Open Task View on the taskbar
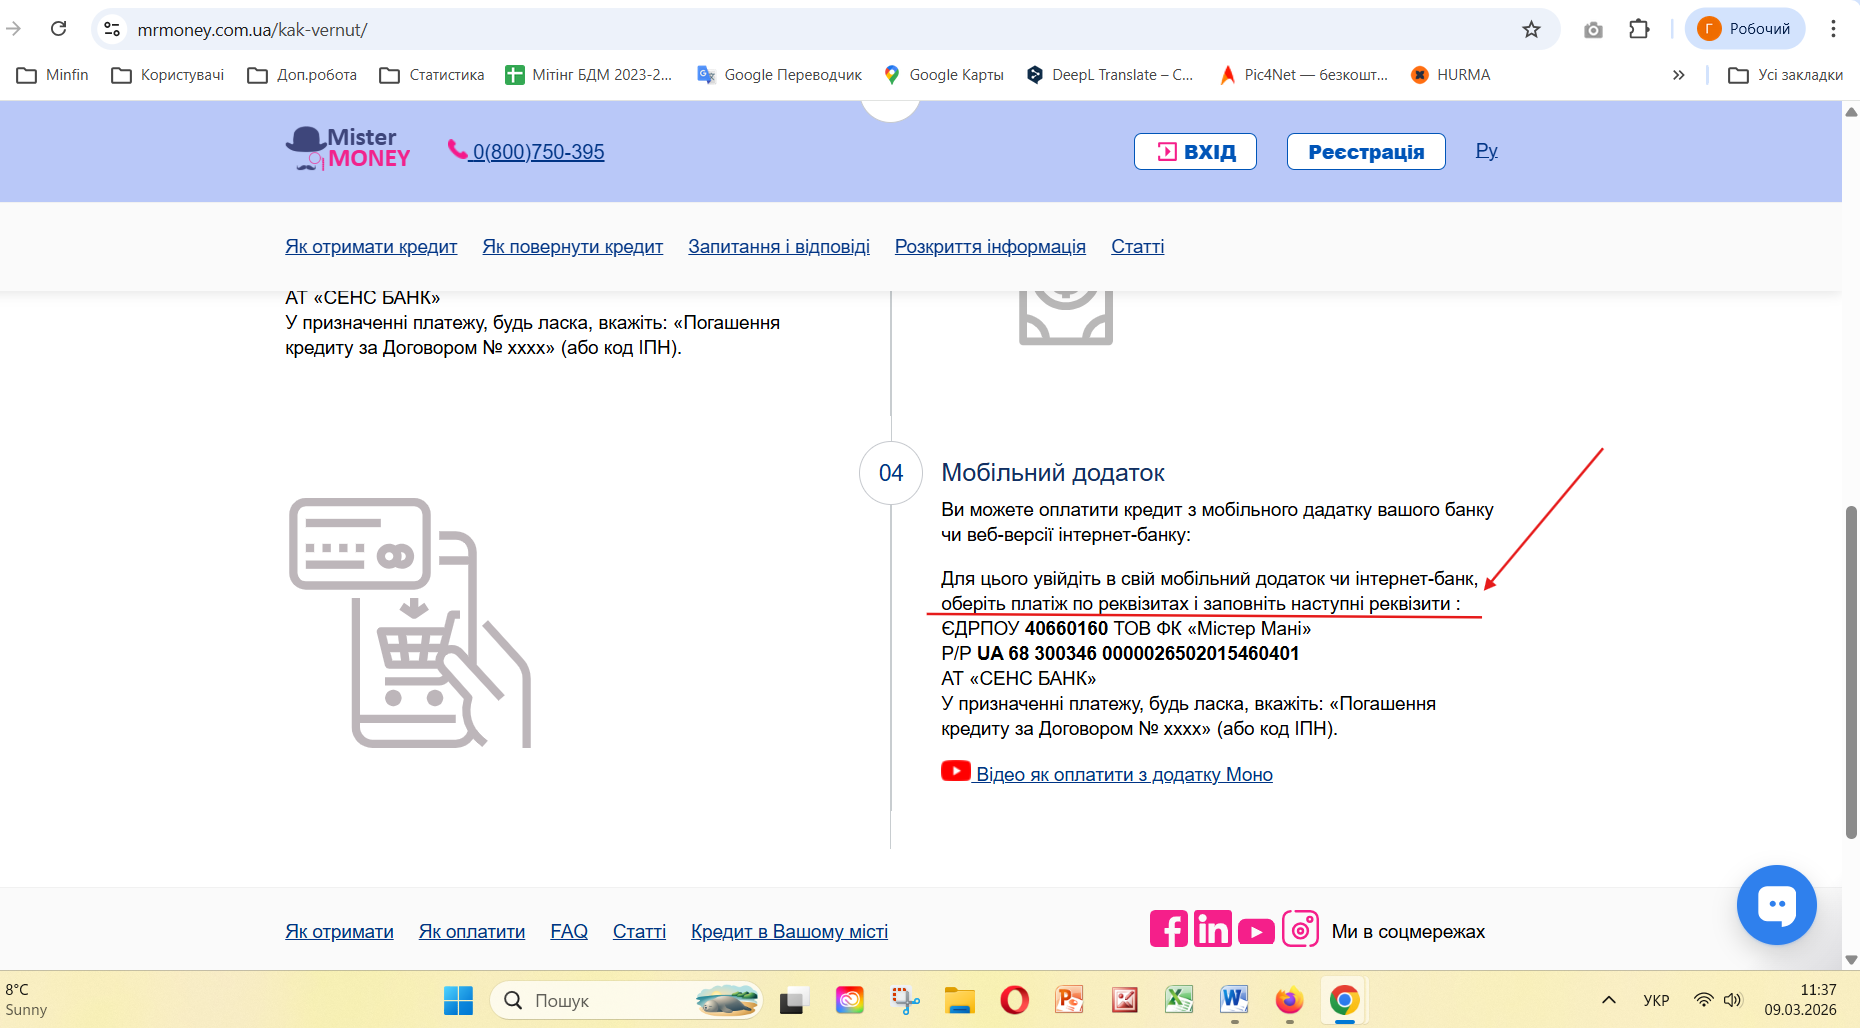 [794, 1000]
